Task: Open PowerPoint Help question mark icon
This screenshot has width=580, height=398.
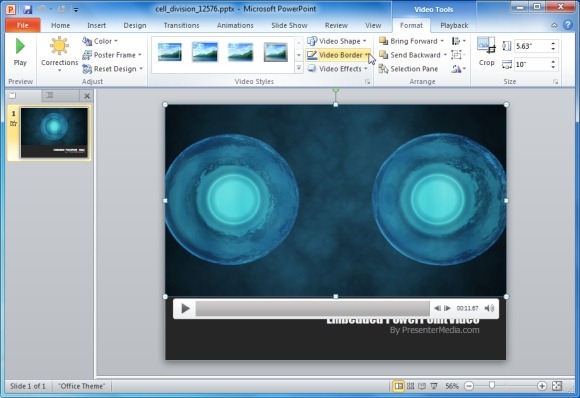Action: coord(568,25)
